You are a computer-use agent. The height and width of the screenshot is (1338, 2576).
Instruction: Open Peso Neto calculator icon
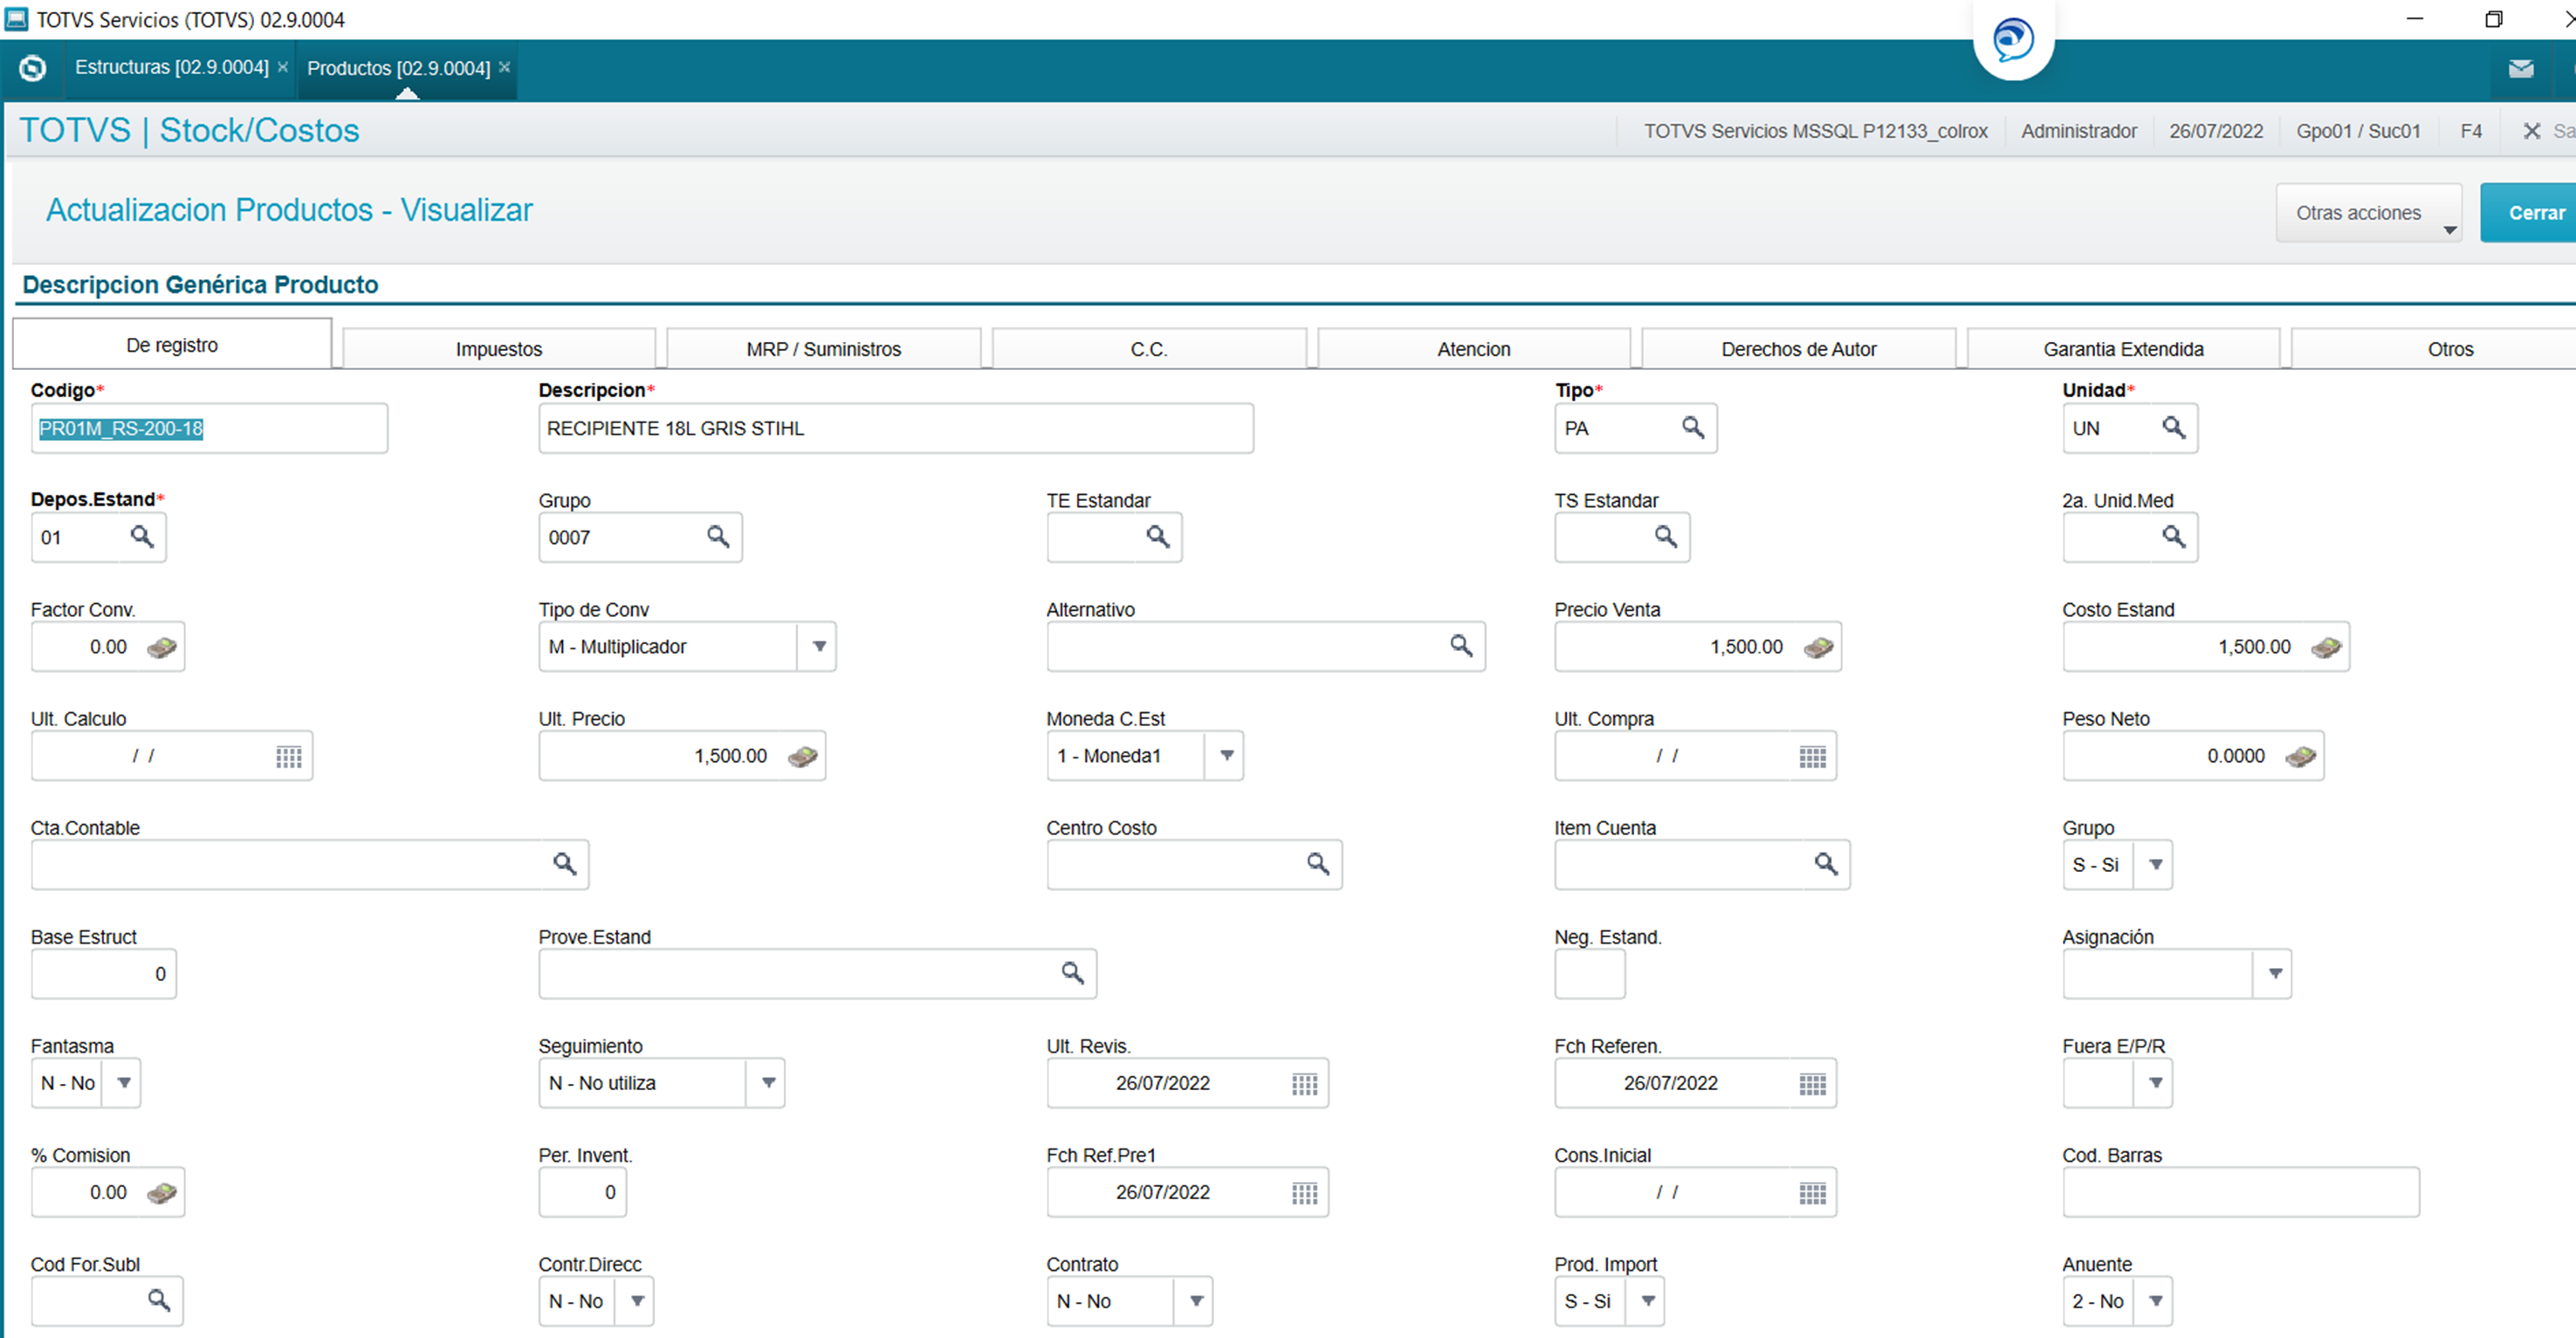pos(2300,756)
